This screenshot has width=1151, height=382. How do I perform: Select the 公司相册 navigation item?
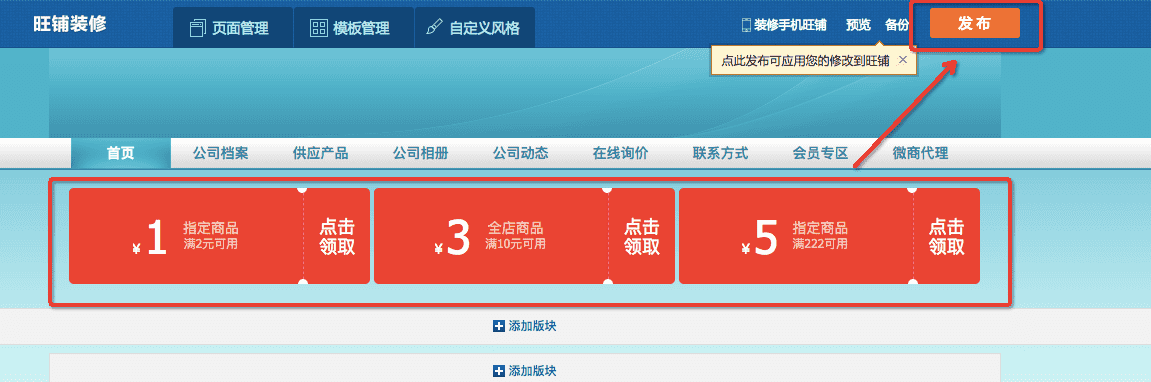(421, 154)
